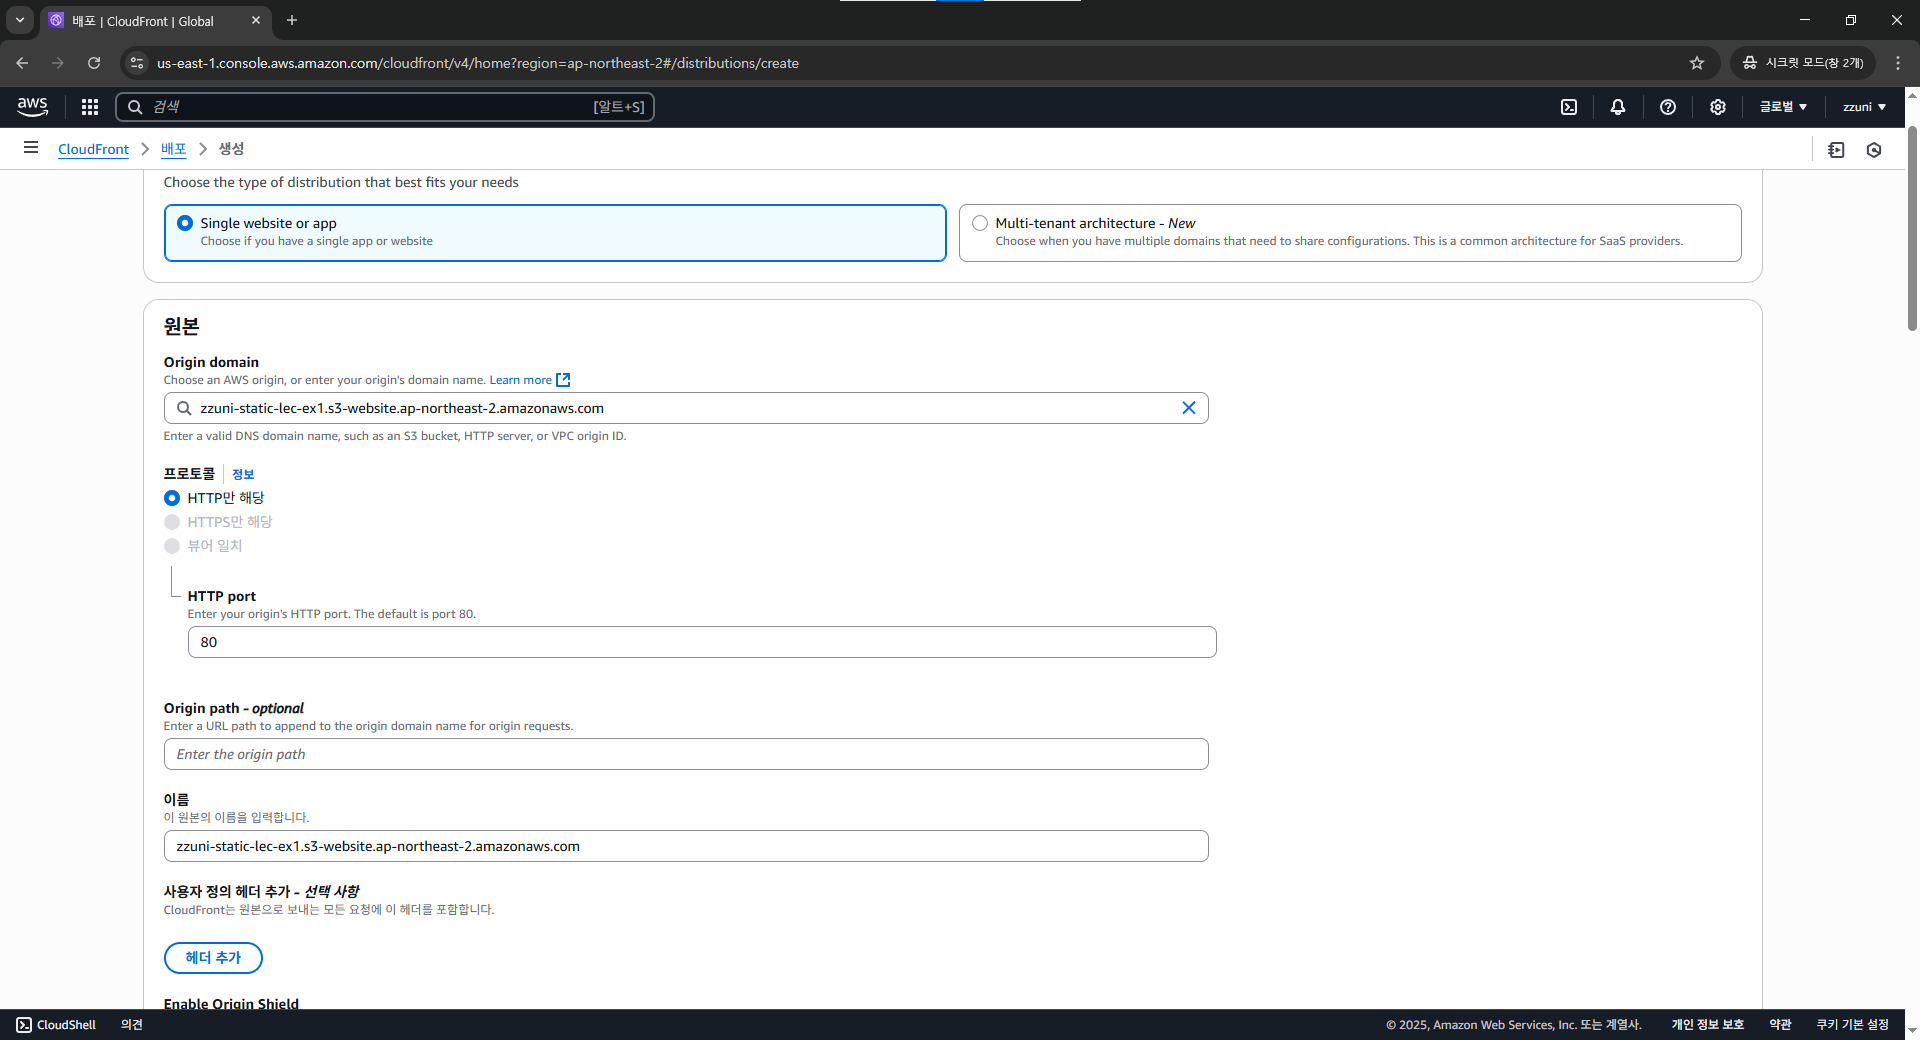Reload the browser page
Viewport: 1920px width, 1040px height.
point(94,63)
